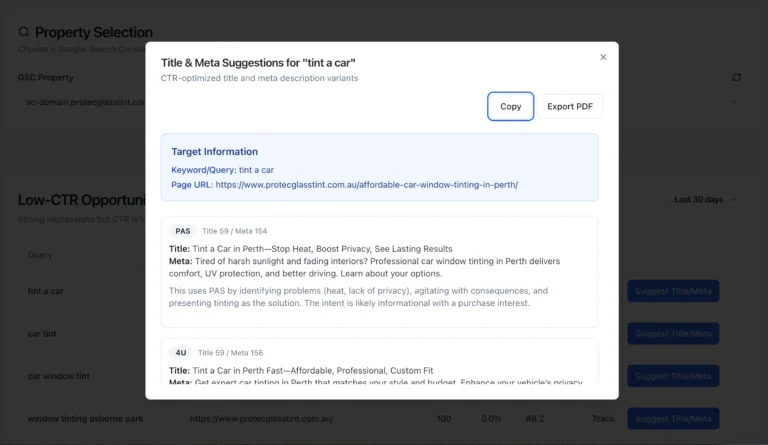The image size is (768, 445).
Task: Click Track in the window tinting osborne park row
Action: tap(603, 418)
